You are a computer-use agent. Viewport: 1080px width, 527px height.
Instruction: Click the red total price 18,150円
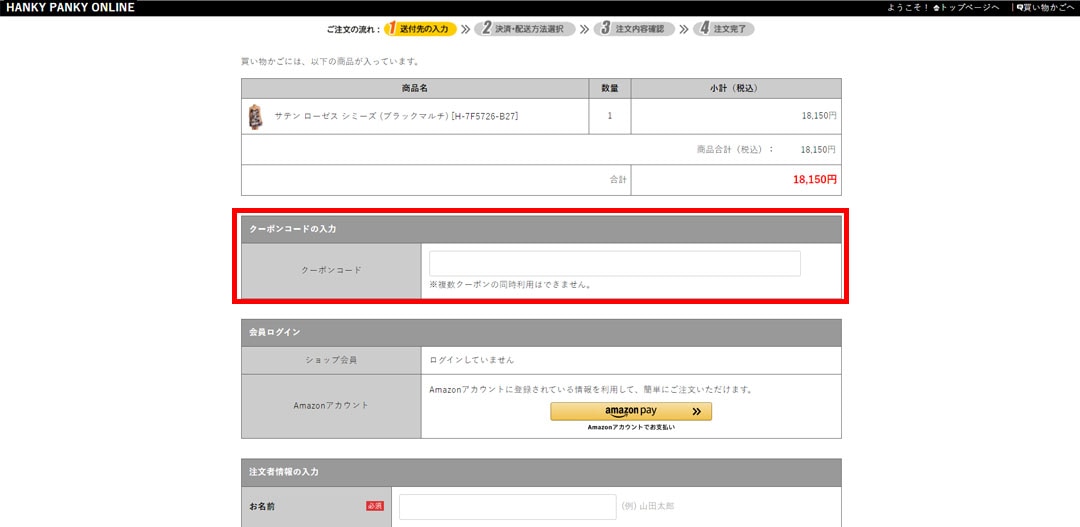tap(814, 180)
